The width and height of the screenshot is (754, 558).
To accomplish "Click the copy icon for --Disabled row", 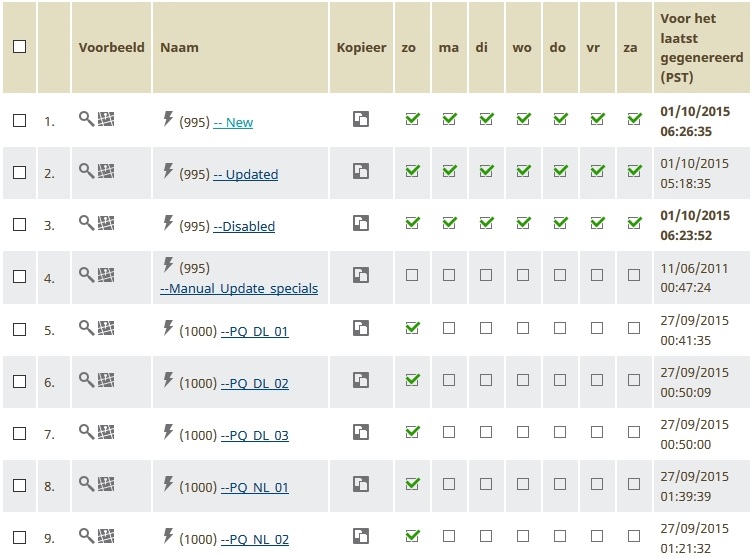I will (361, 223).
